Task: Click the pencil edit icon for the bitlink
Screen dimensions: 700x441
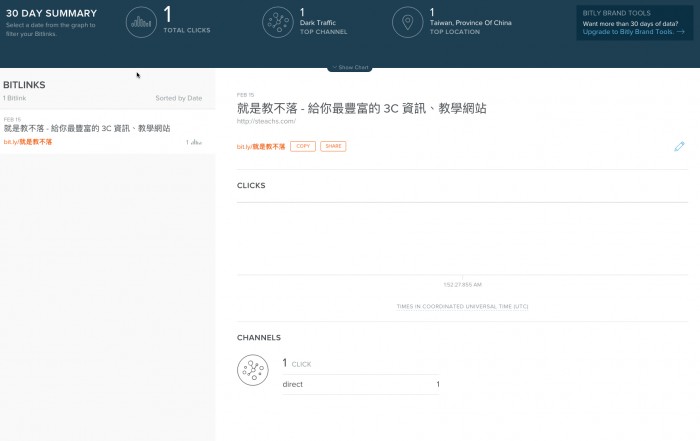Action: pos(679,147)
